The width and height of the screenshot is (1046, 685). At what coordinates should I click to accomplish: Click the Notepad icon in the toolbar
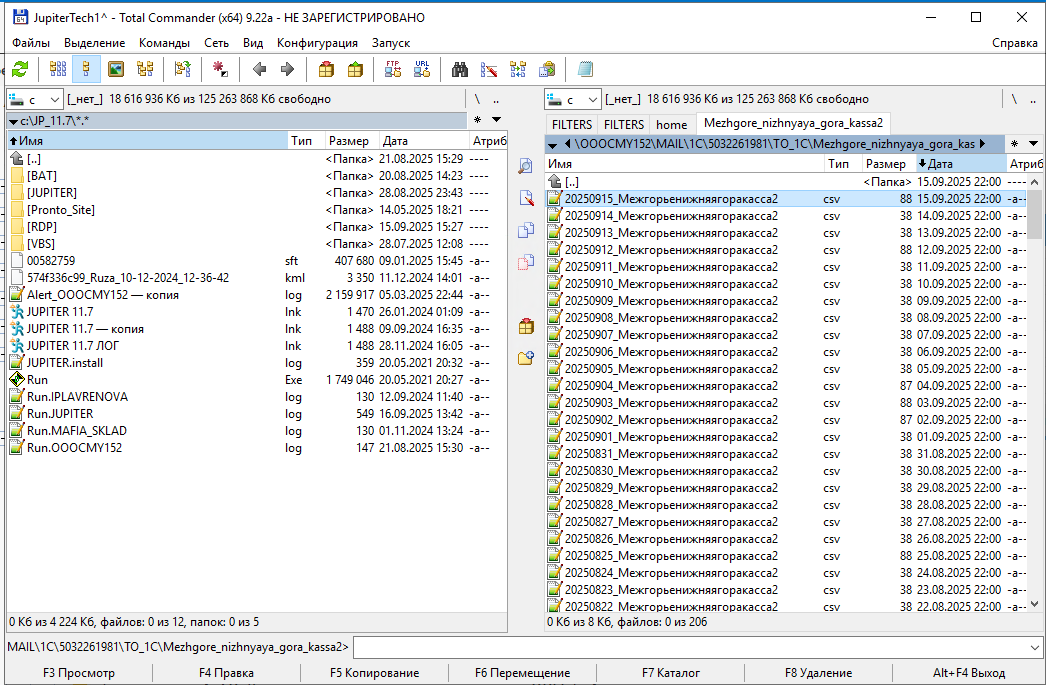pos(585,69)
